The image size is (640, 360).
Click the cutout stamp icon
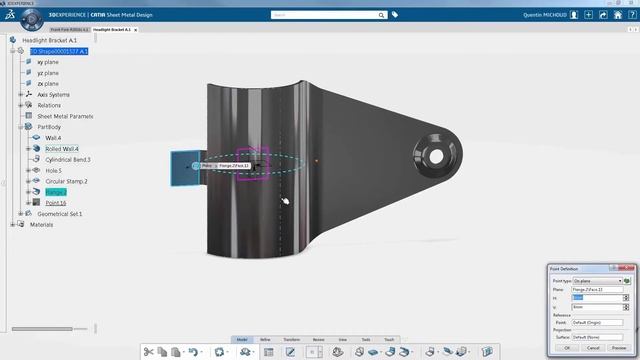pos(462,352)
